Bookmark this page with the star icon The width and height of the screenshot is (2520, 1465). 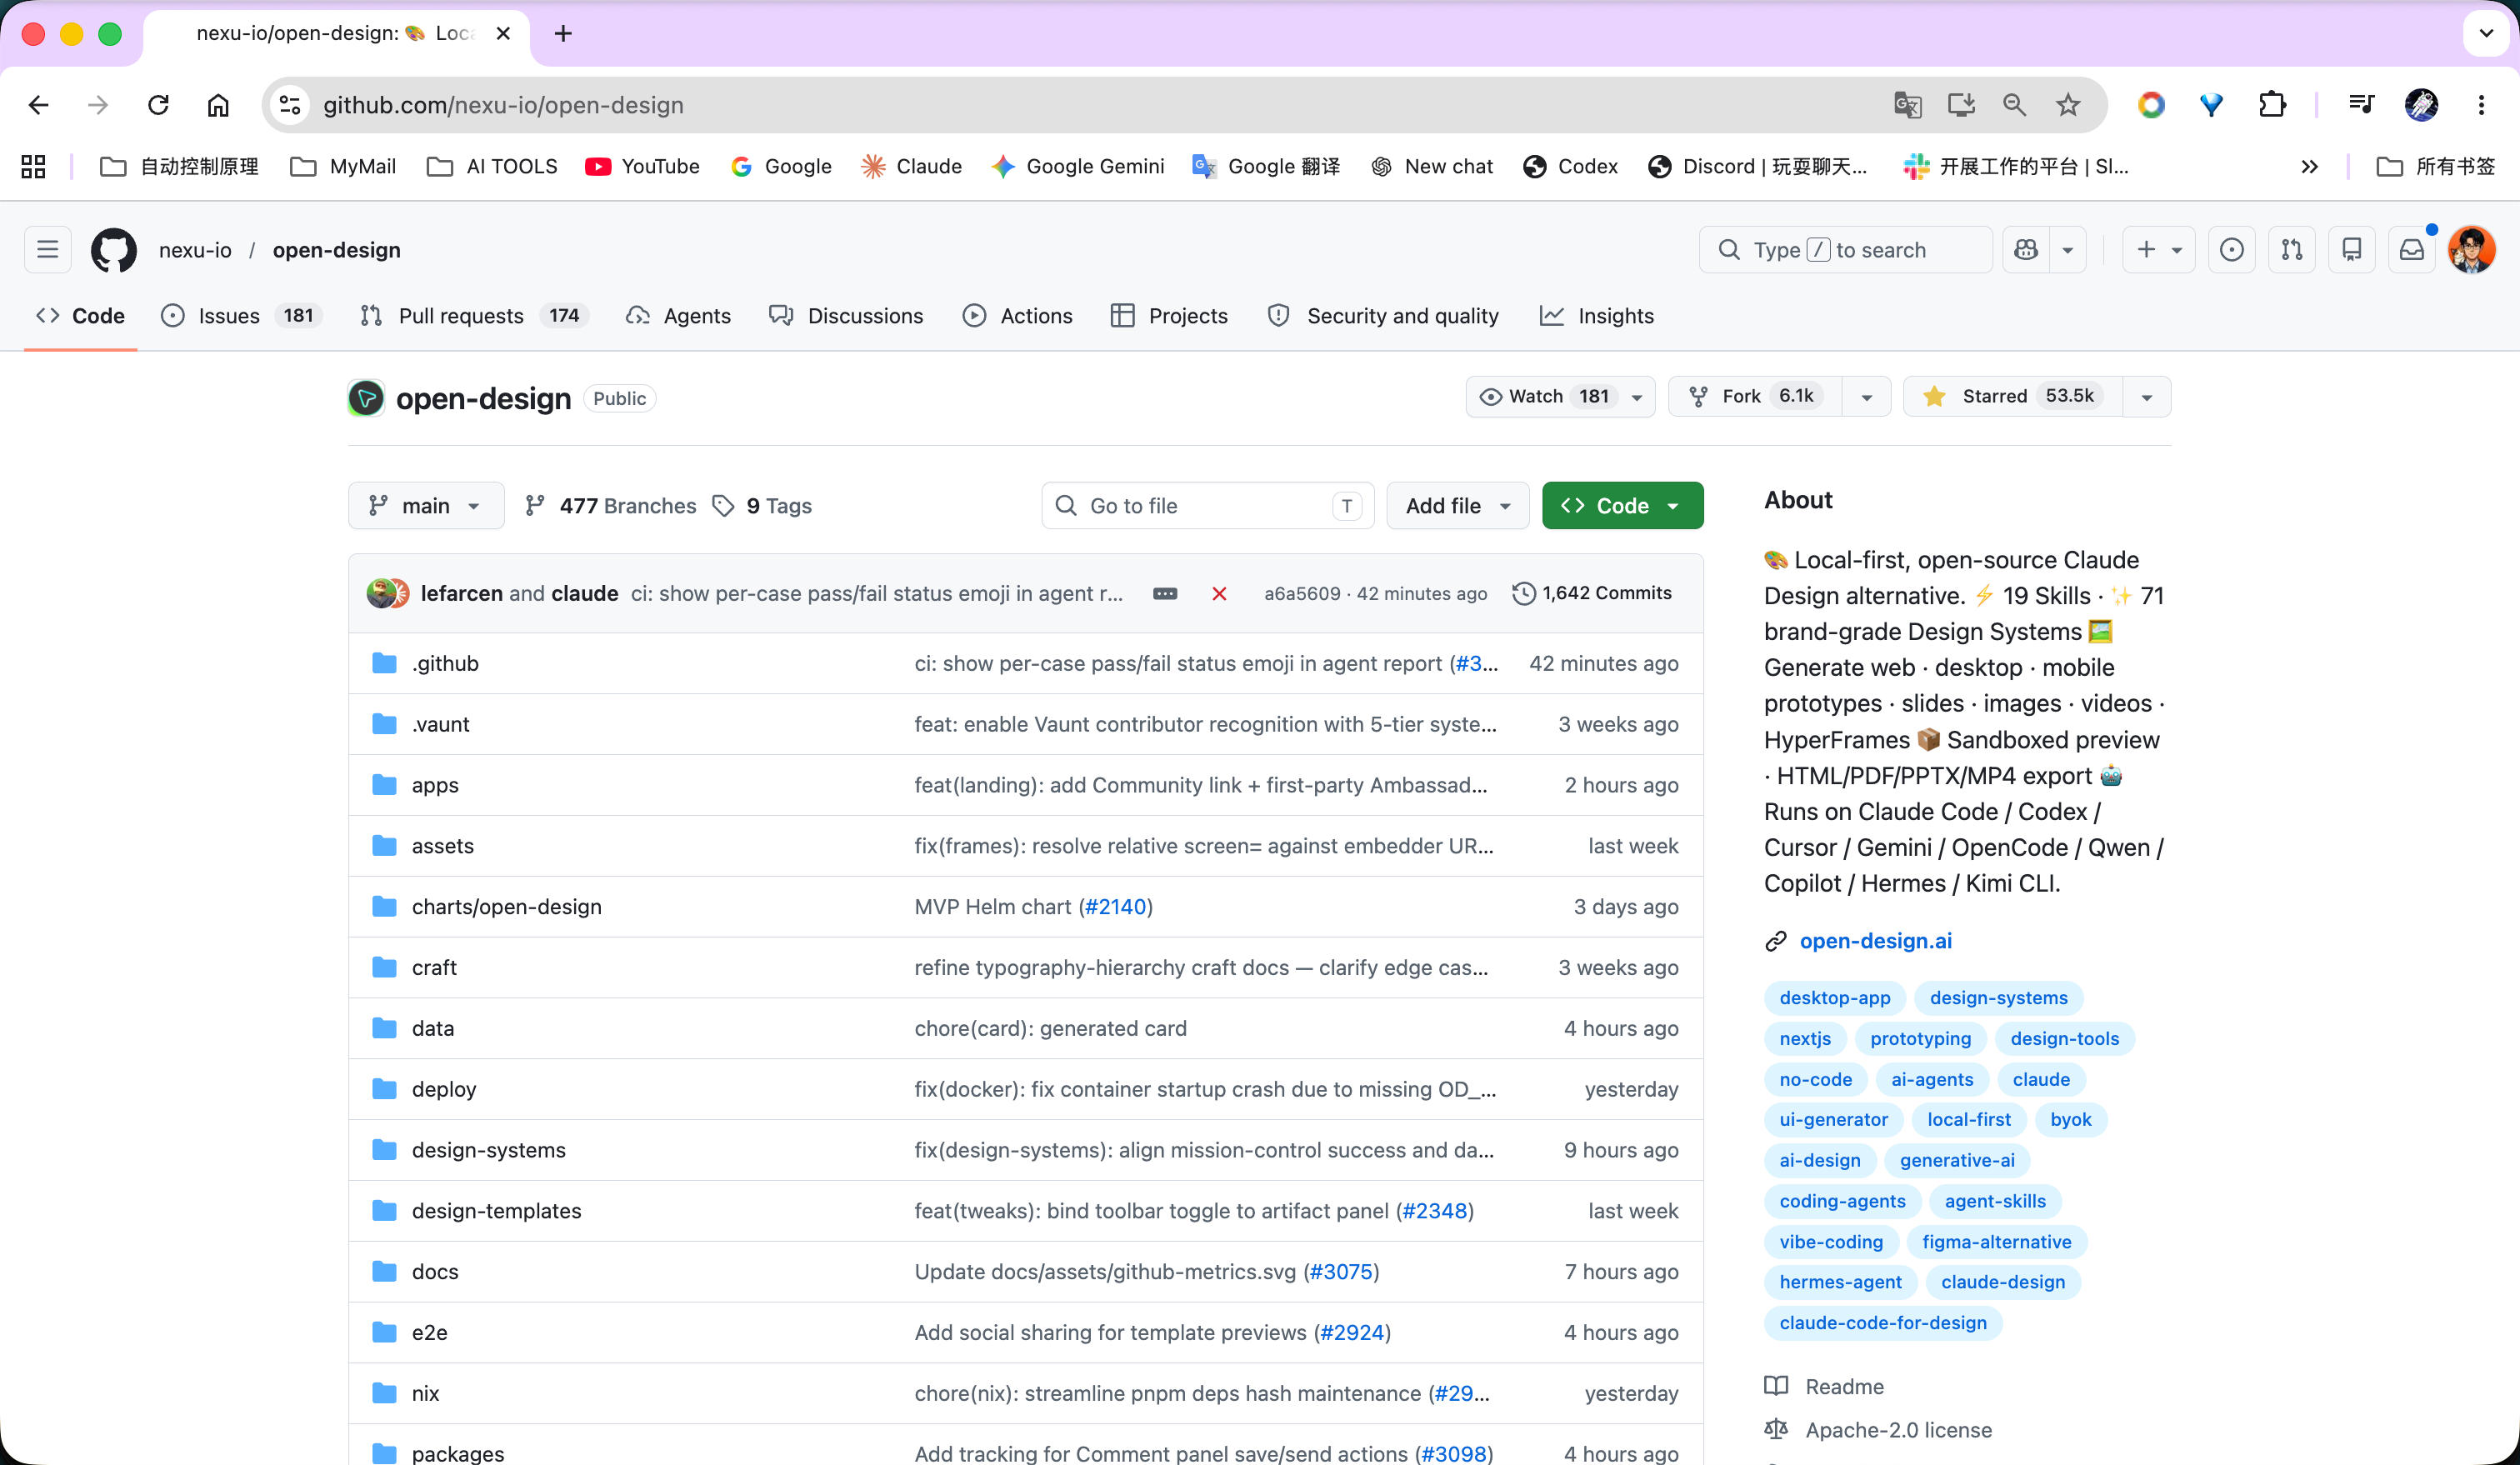tap(2068, 105)
